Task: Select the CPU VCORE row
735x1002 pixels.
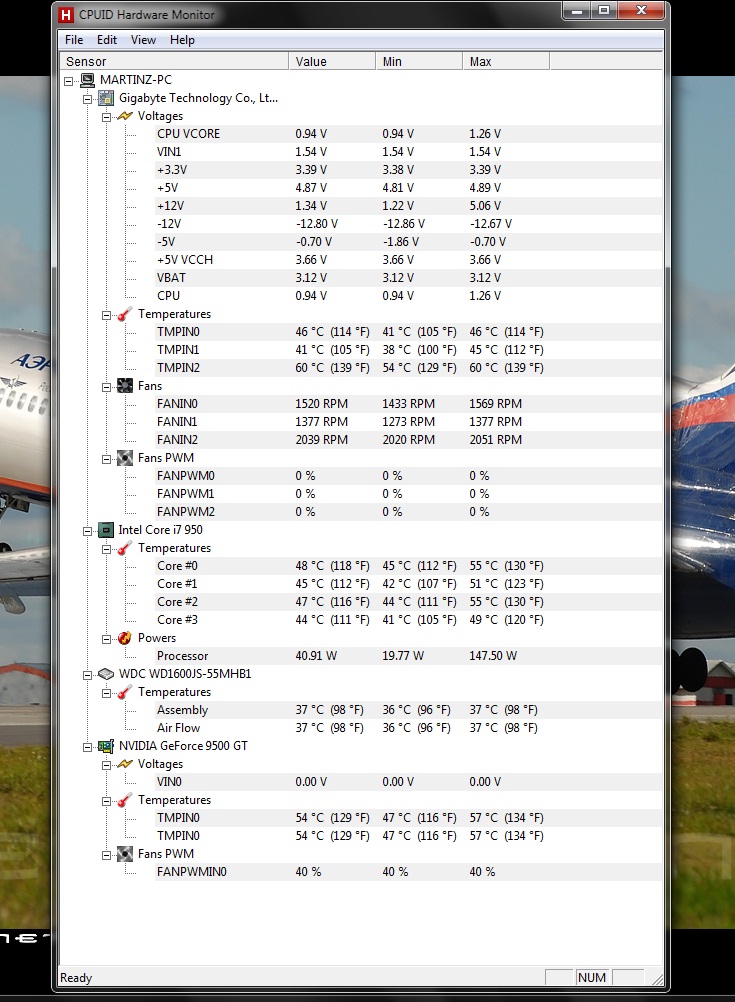Action: coord(408,134)
